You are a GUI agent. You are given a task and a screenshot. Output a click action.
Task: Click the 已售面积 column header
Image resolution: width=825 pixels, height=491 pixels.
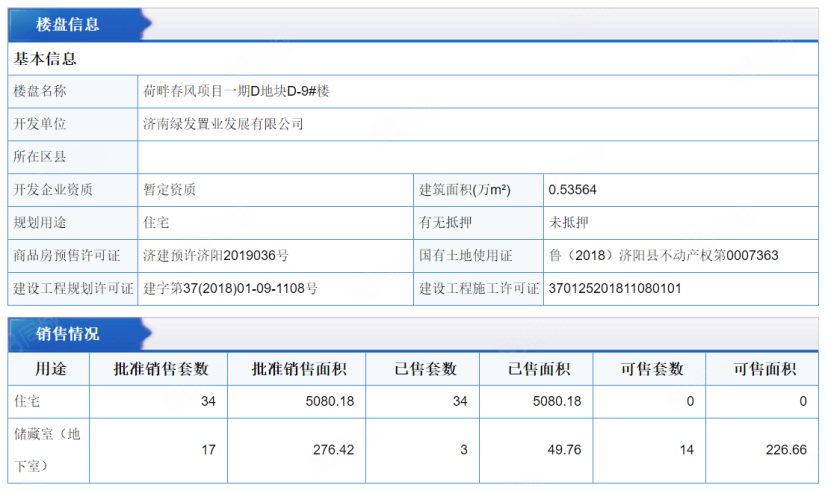point(539,369)
